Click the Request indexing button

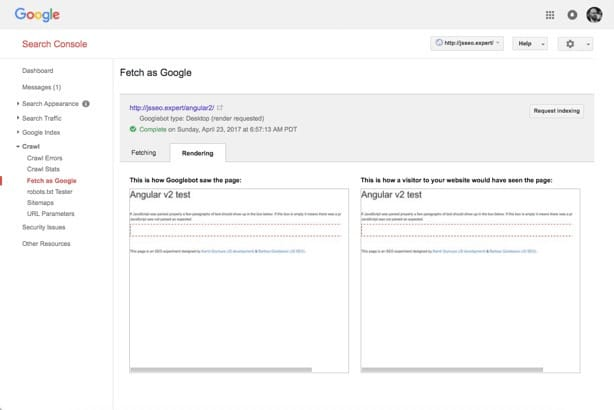coord(556,111)
